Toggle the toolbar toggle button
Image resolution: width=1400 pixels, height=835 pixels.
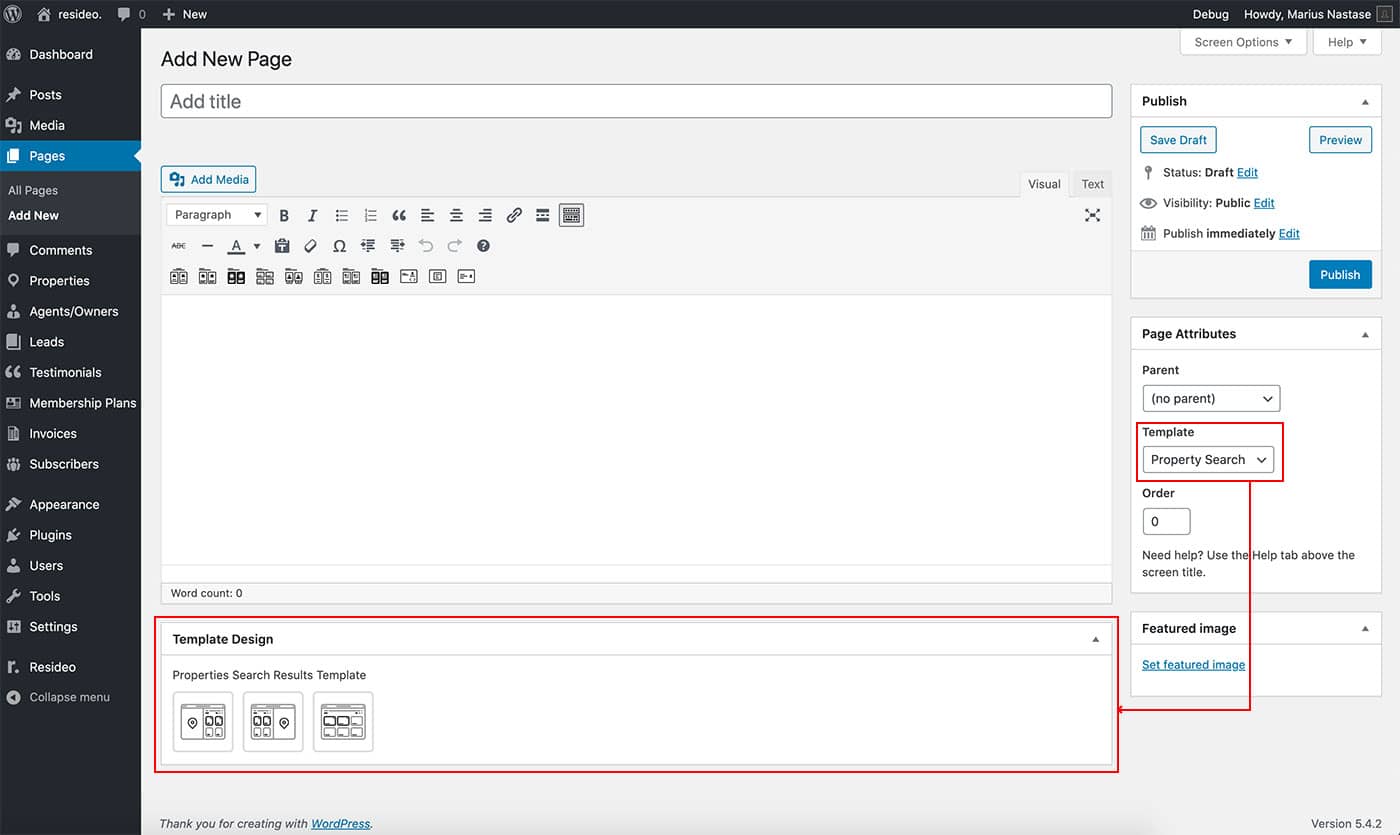[571, 215]
